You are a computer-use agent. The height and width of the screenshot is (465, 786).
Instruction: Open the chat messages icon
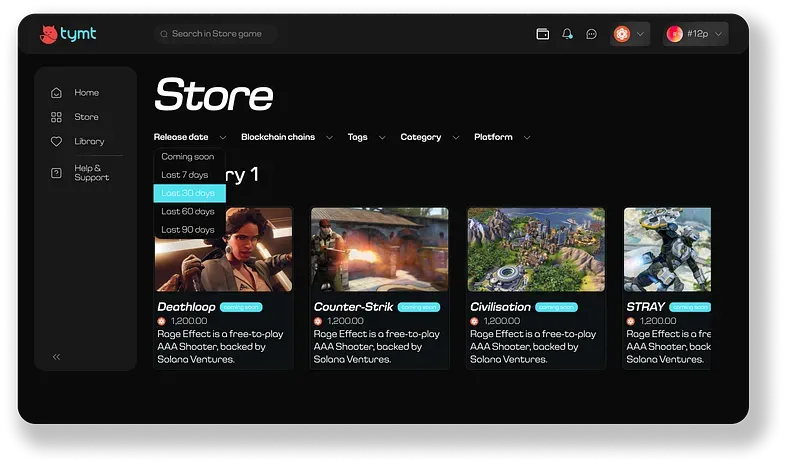(x=592, y=34)
